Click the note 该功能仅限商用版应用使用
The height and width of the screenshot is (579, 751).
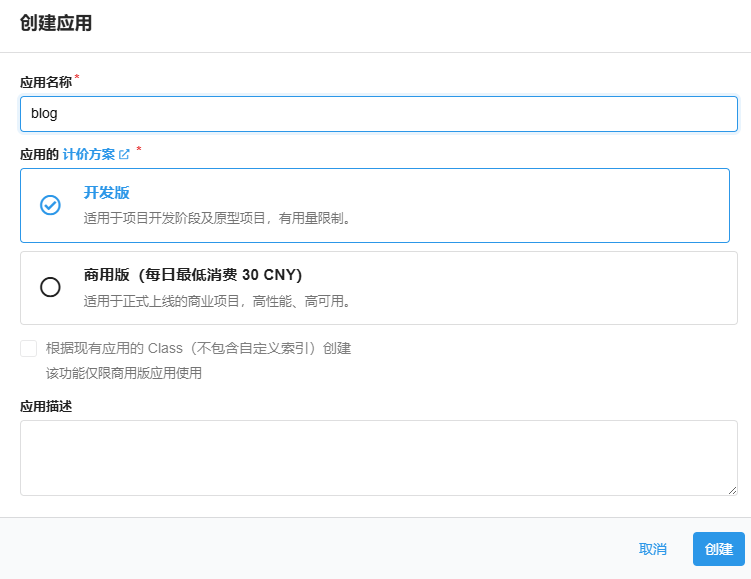[x=124, y=374]
